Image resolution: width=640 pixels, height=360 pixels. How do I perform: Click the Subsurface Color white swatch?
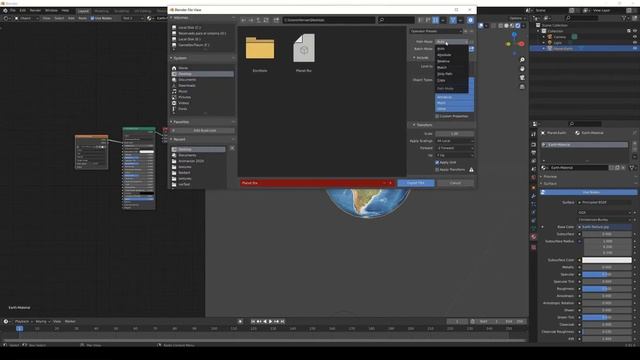pyautogui.click(x=607, y=260)
